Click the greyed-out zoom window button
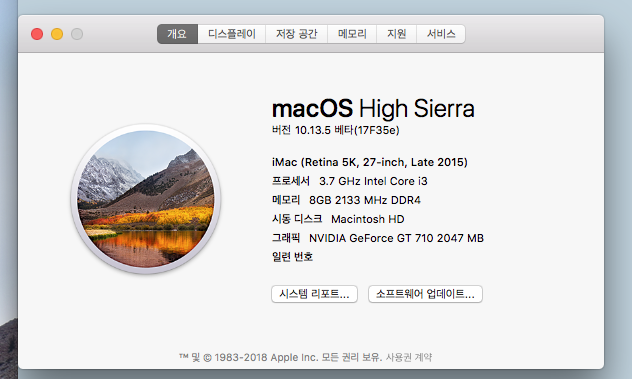Image resolution: width=632 pixels, height=379 pixels. coord(77,34)
